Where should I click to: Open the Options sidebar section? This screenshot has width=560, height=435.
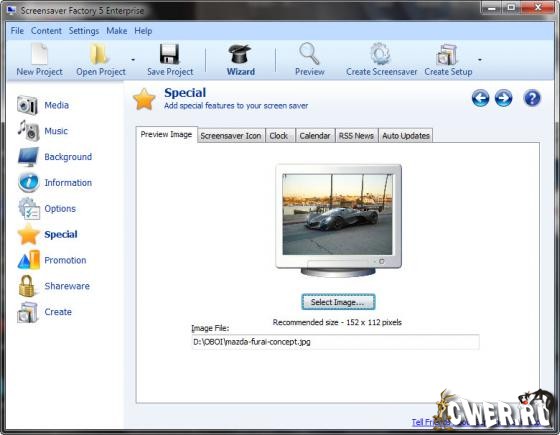(47, 209)
